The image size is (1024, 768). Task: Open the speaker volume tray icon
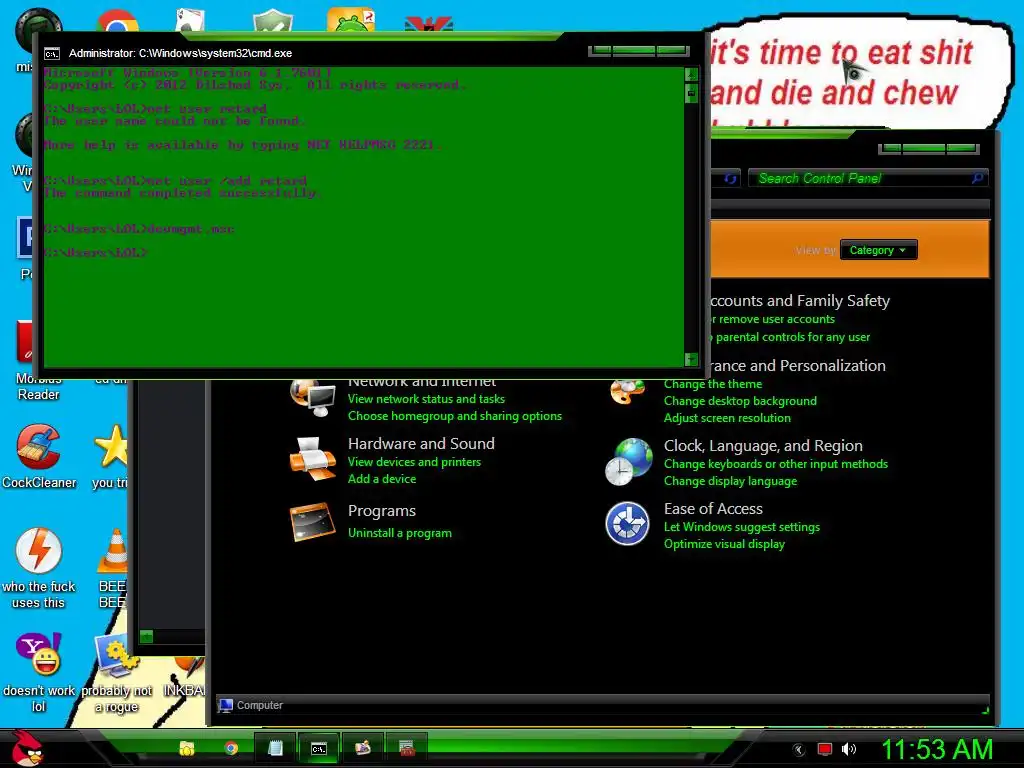coord(849,749)
